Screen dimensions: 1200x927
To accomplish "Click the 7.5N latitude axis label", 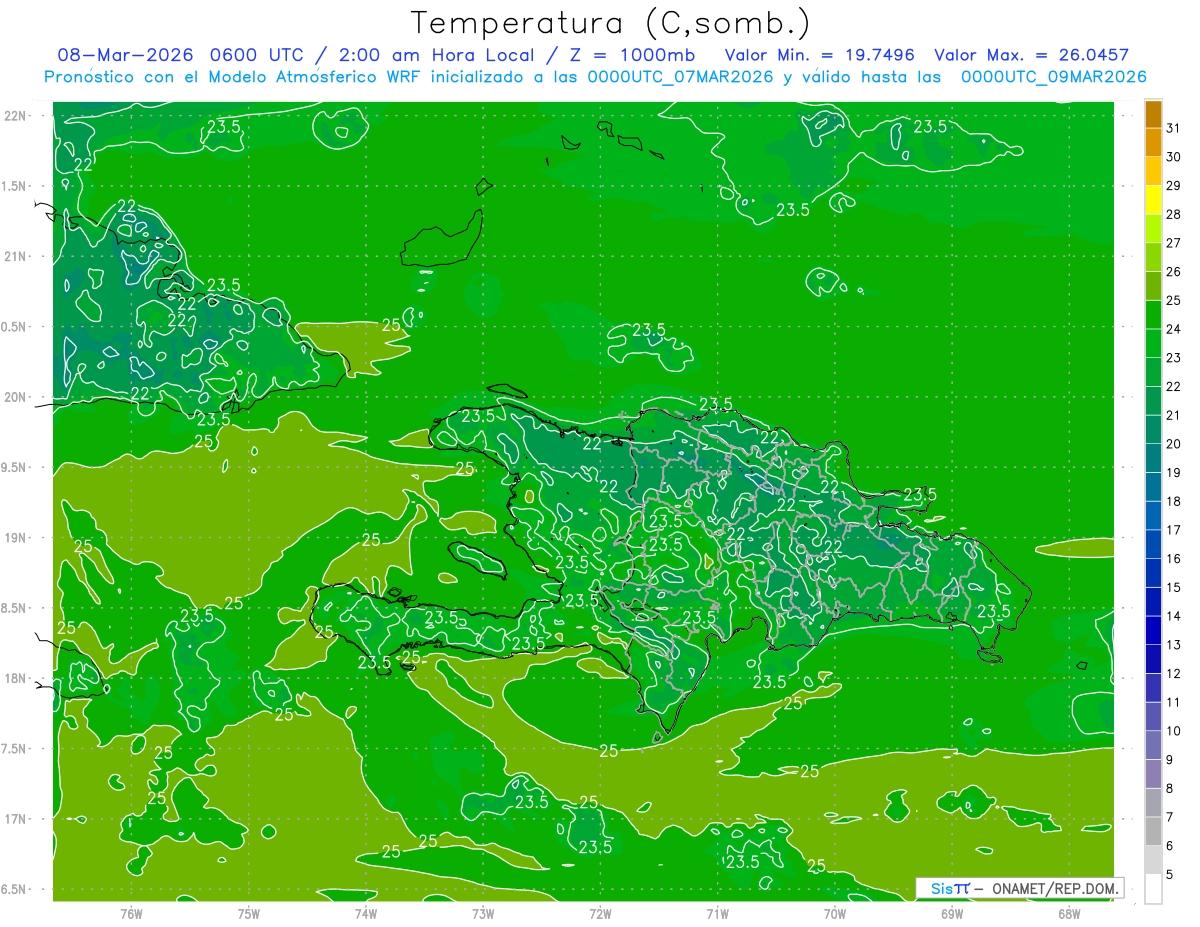I will [x=14, y=749].
